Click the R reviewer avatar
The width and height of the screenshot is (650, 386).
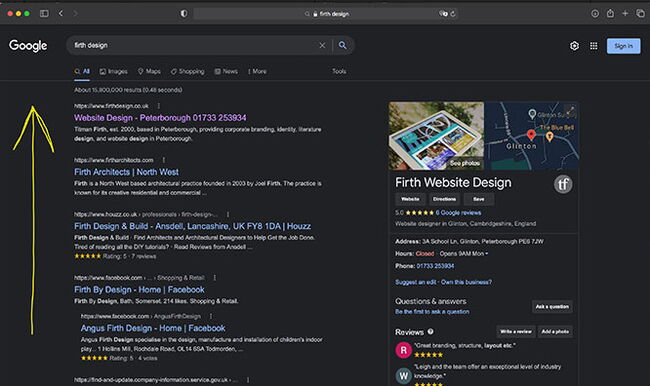pyautogui.click(x=403, y=350)
